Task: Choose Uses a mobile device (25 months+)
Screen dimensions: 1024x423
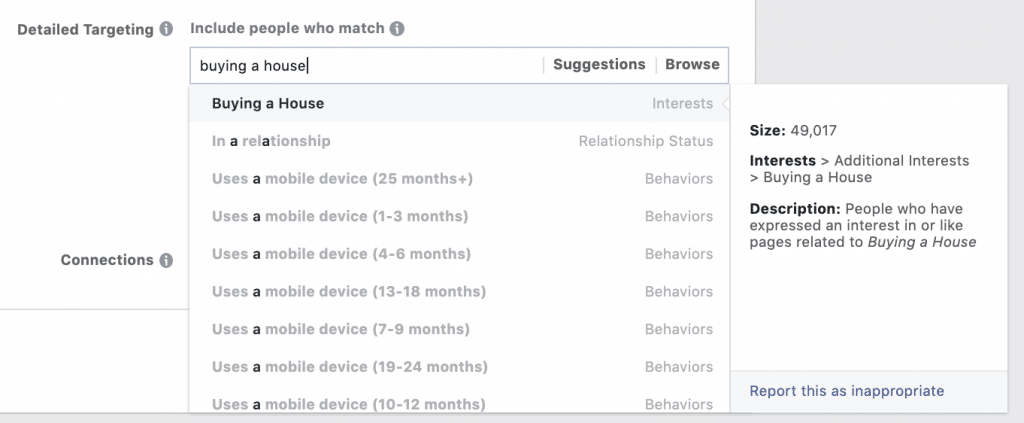Action: (x=460, y=179)
